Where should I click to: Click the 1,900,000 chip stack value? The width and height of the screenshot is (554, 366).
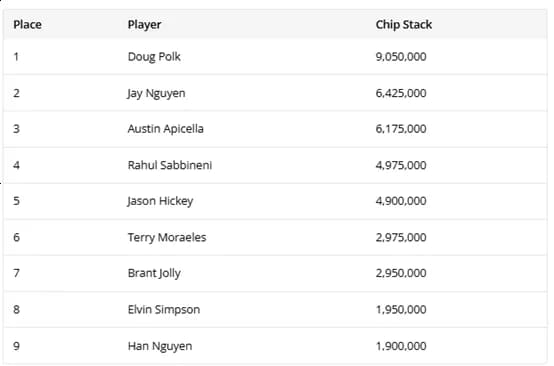[401, 346]
